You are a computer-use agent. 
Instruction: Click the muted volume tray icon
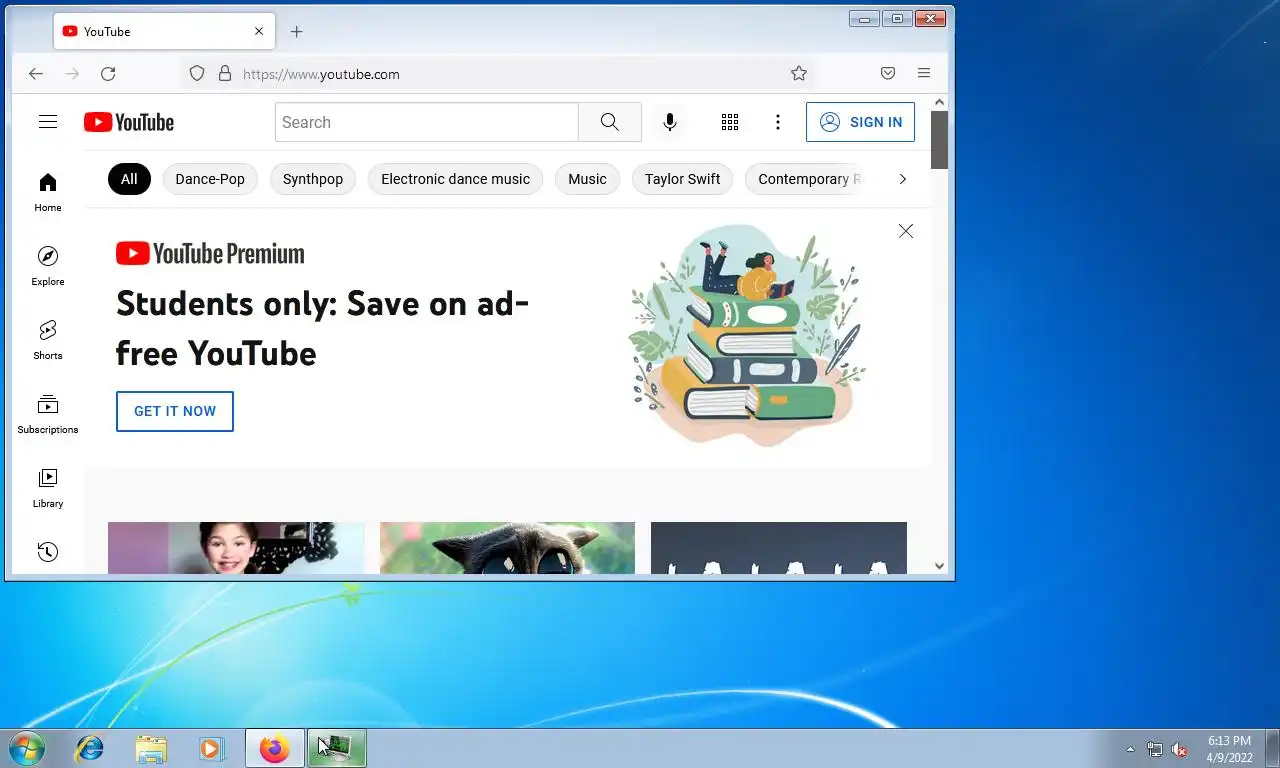pyautogui.click(x=1180, y=749)
